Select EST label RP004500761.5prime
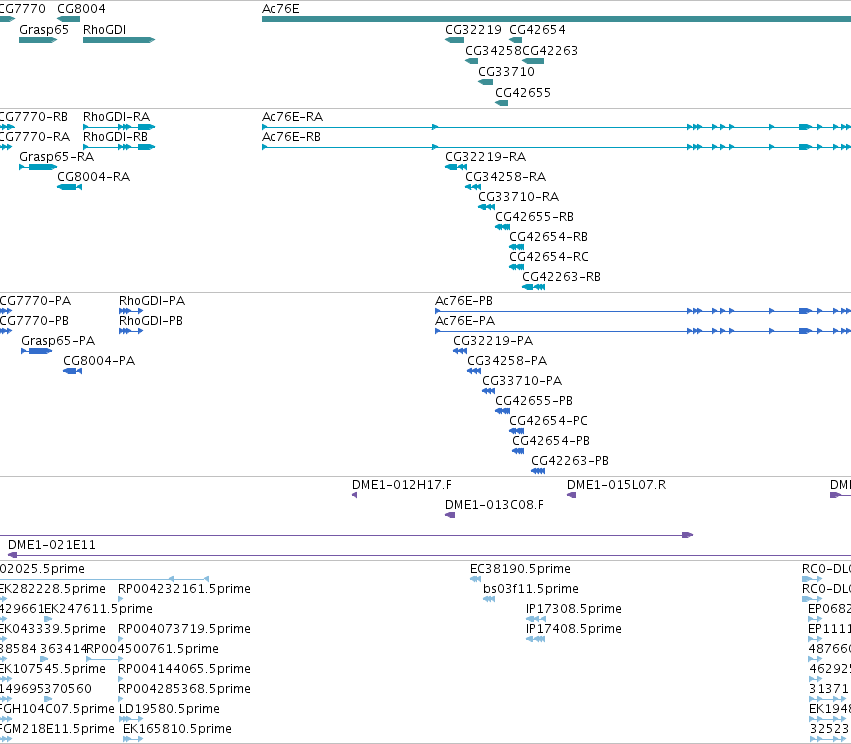851x744 pixels. (x=153, y=650)
